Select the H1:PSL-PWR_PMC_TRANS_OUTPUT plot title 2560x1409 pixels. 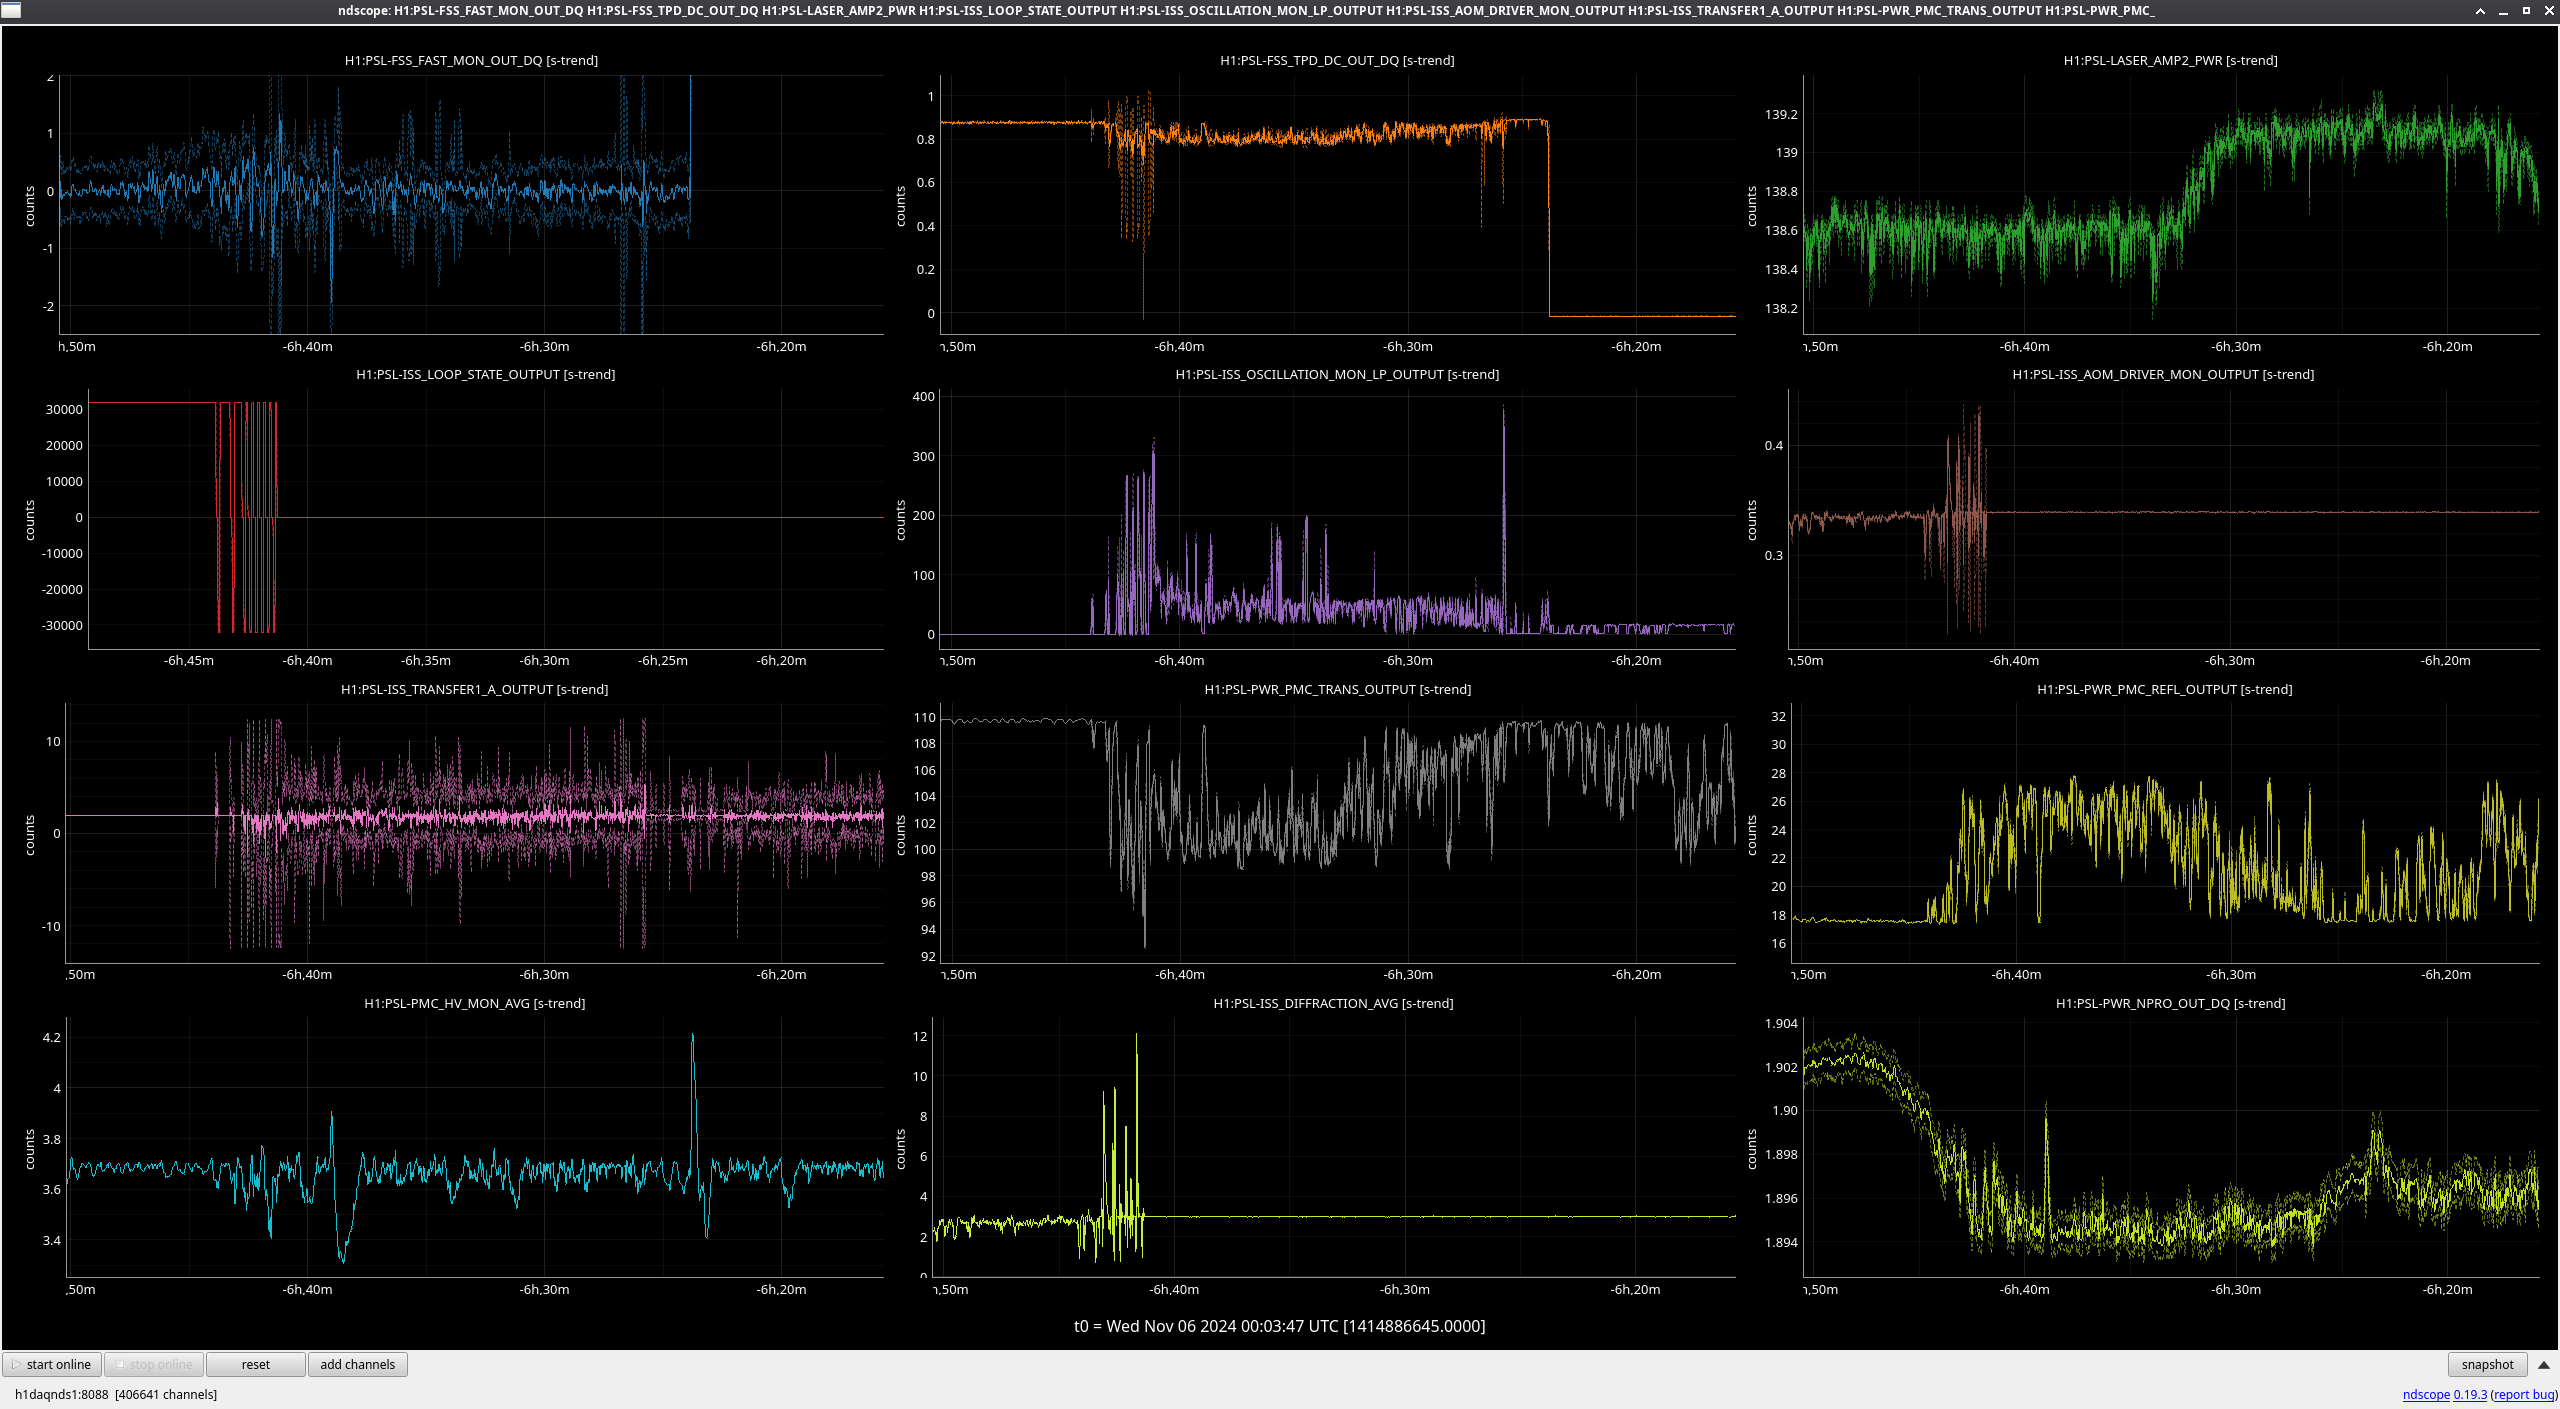[x=1337, y=689]
